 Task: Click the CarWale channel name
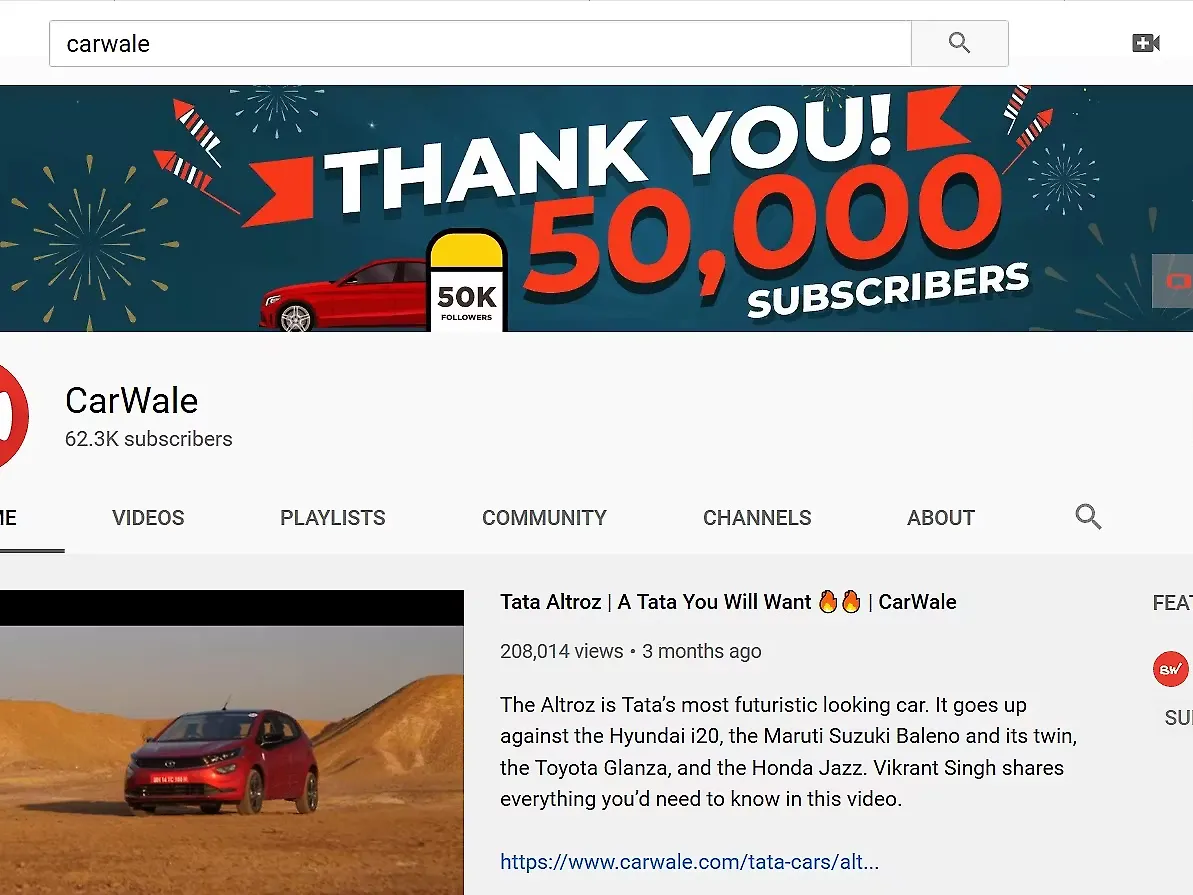point(132,400)
